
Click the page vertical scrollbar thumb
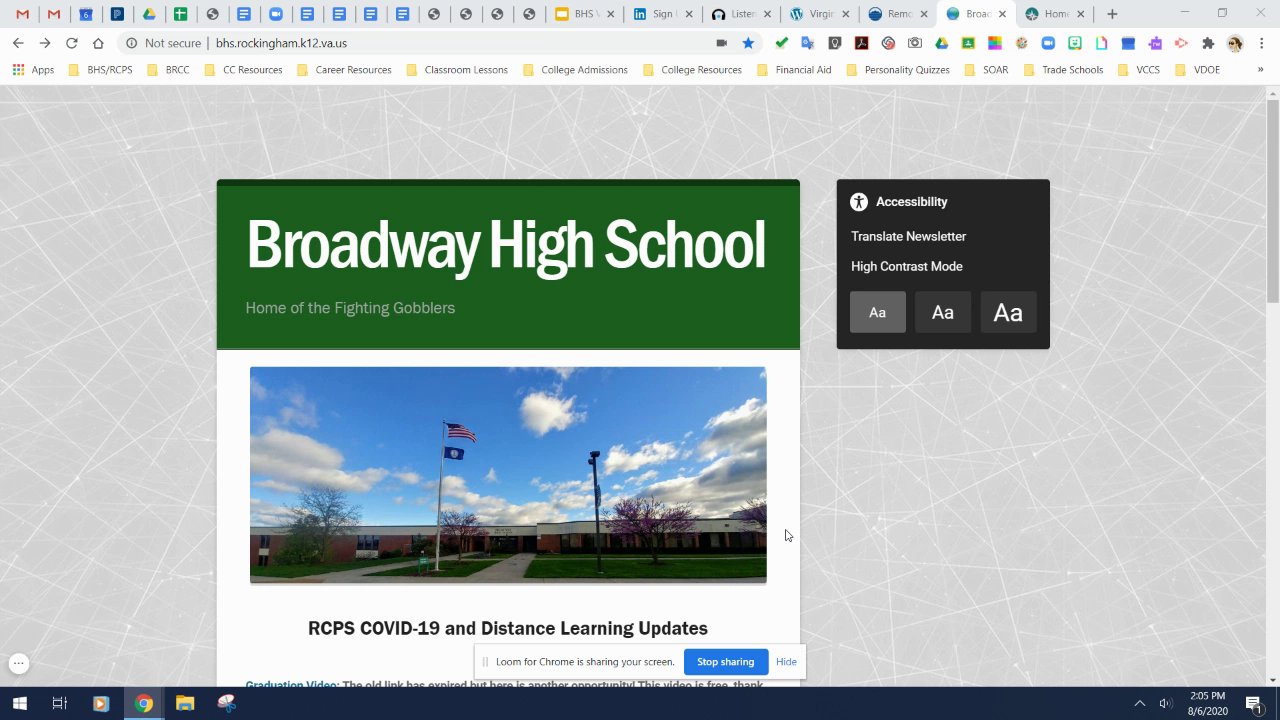tap(1273, 200)
